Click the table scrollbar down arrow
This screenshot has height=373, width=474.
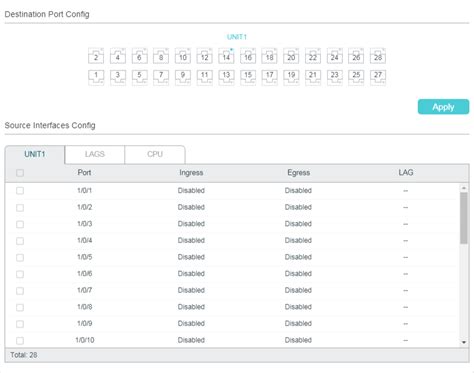[464, 342]
